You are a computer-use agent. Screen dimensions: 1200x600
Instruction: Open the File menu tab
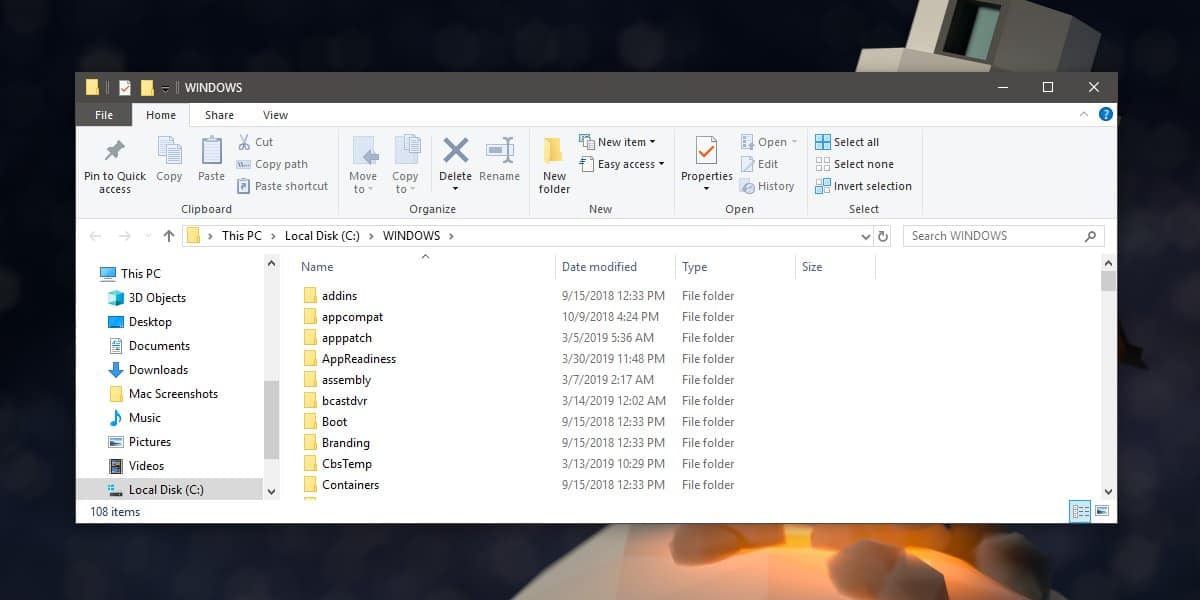(x=104, y=115)
